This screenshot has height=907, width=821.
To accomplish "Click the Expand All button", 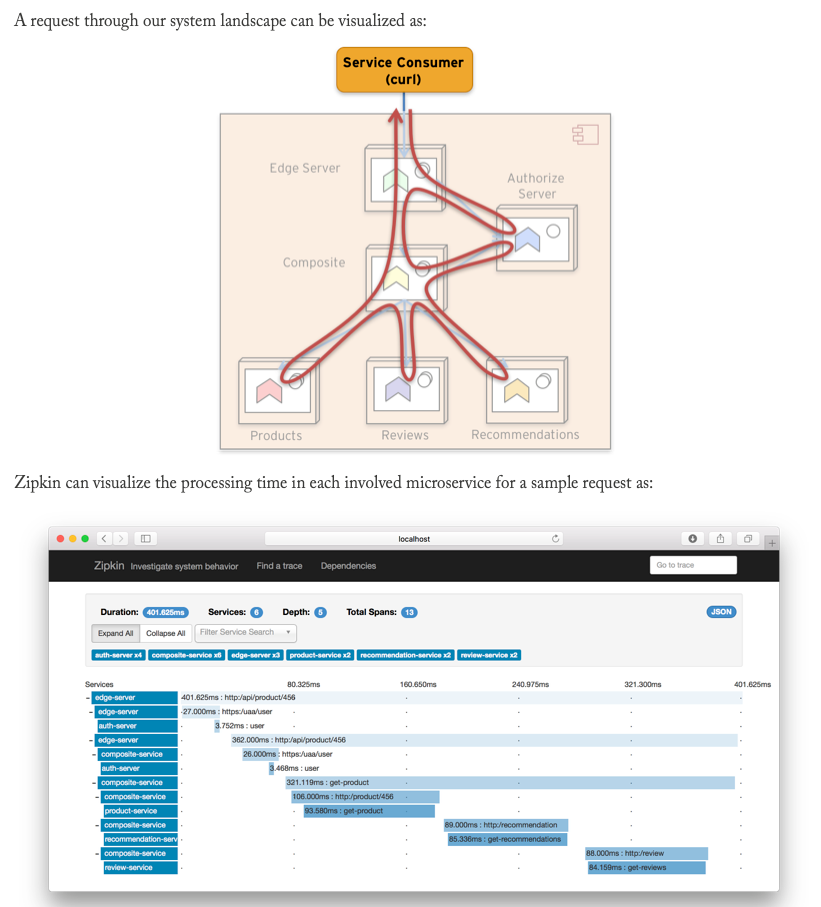I will coord(116,633).
